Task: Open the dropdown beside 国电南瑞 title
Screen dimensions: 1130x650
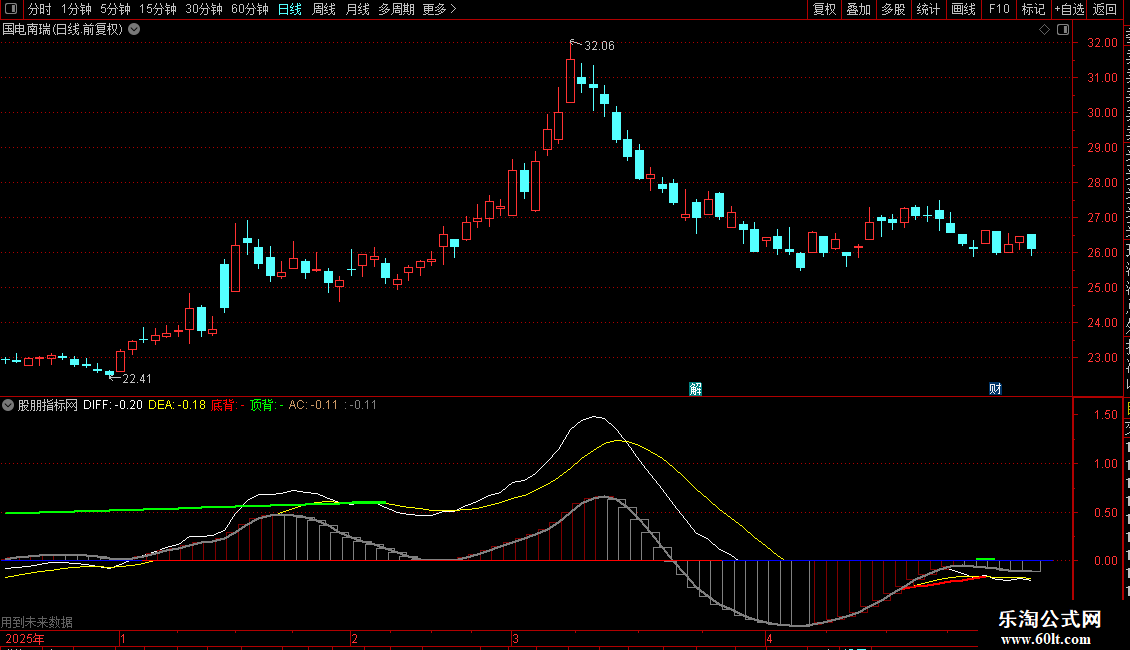Action: (x=134, y=30)
